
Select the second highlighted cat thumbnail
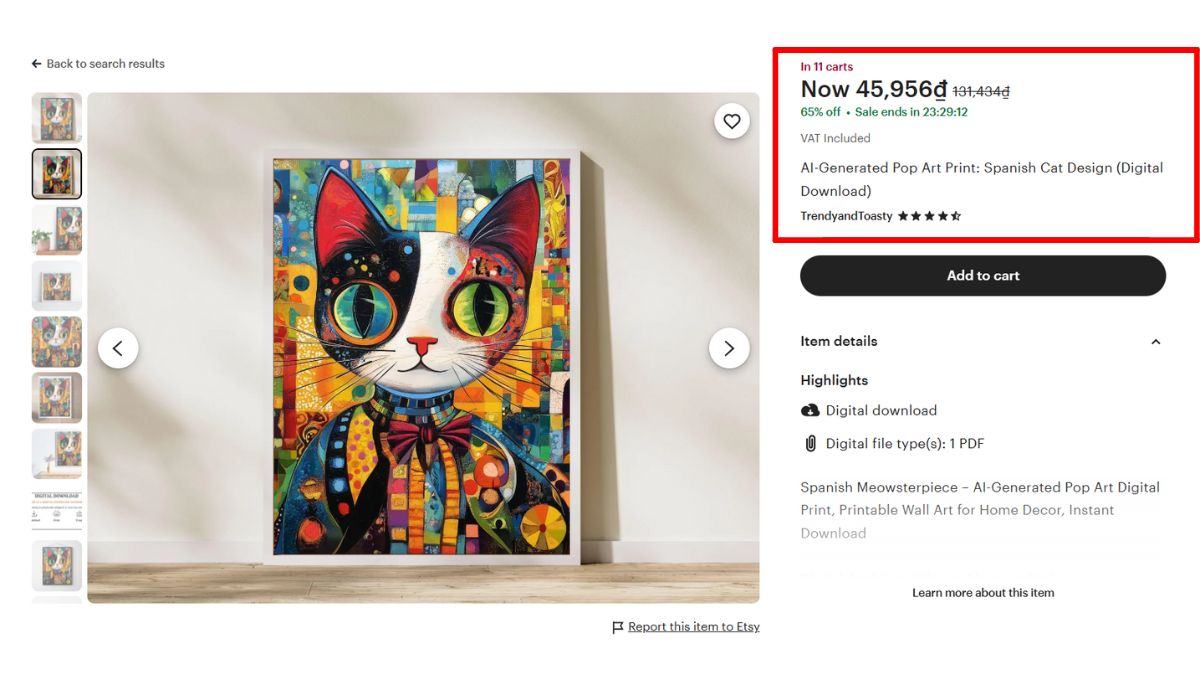[57, 173]
